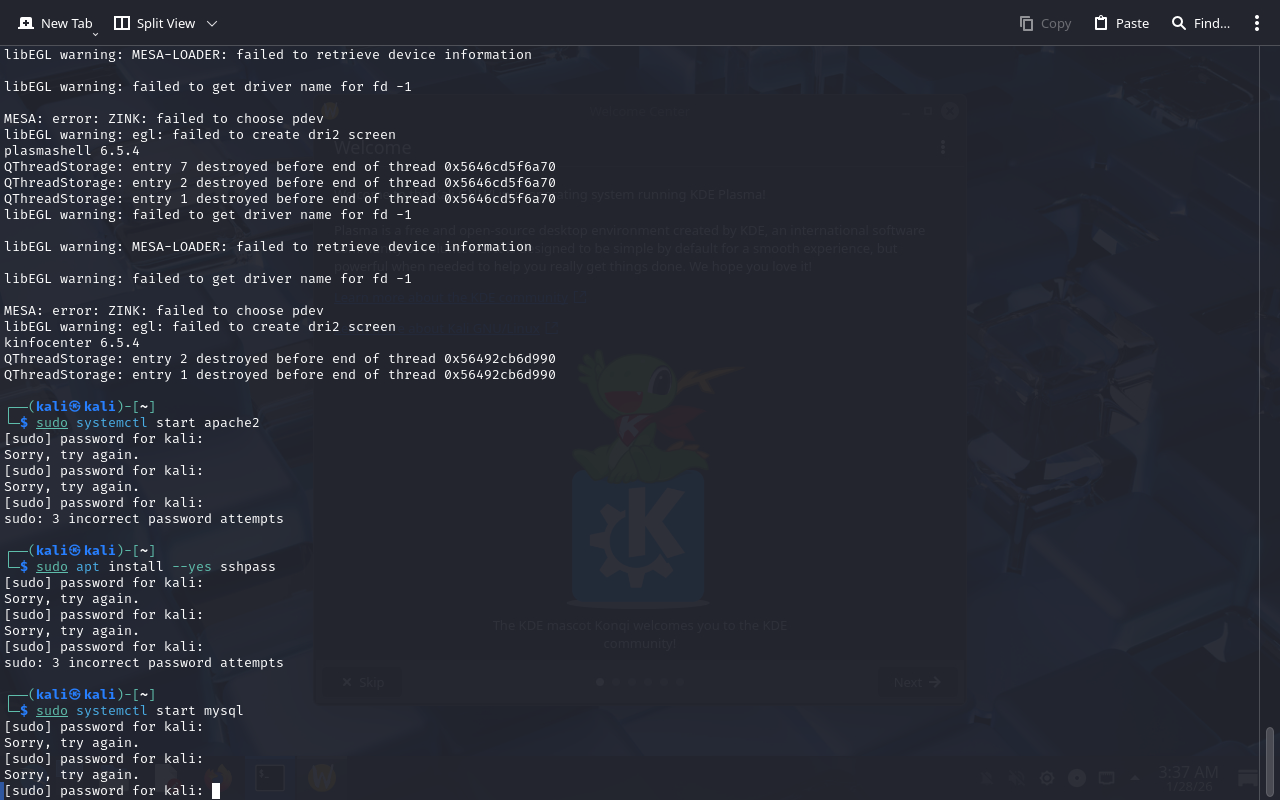The image size is (1280, 800).
Task: Open the Welcome window's three-dot menu
Action: point(942,147)
